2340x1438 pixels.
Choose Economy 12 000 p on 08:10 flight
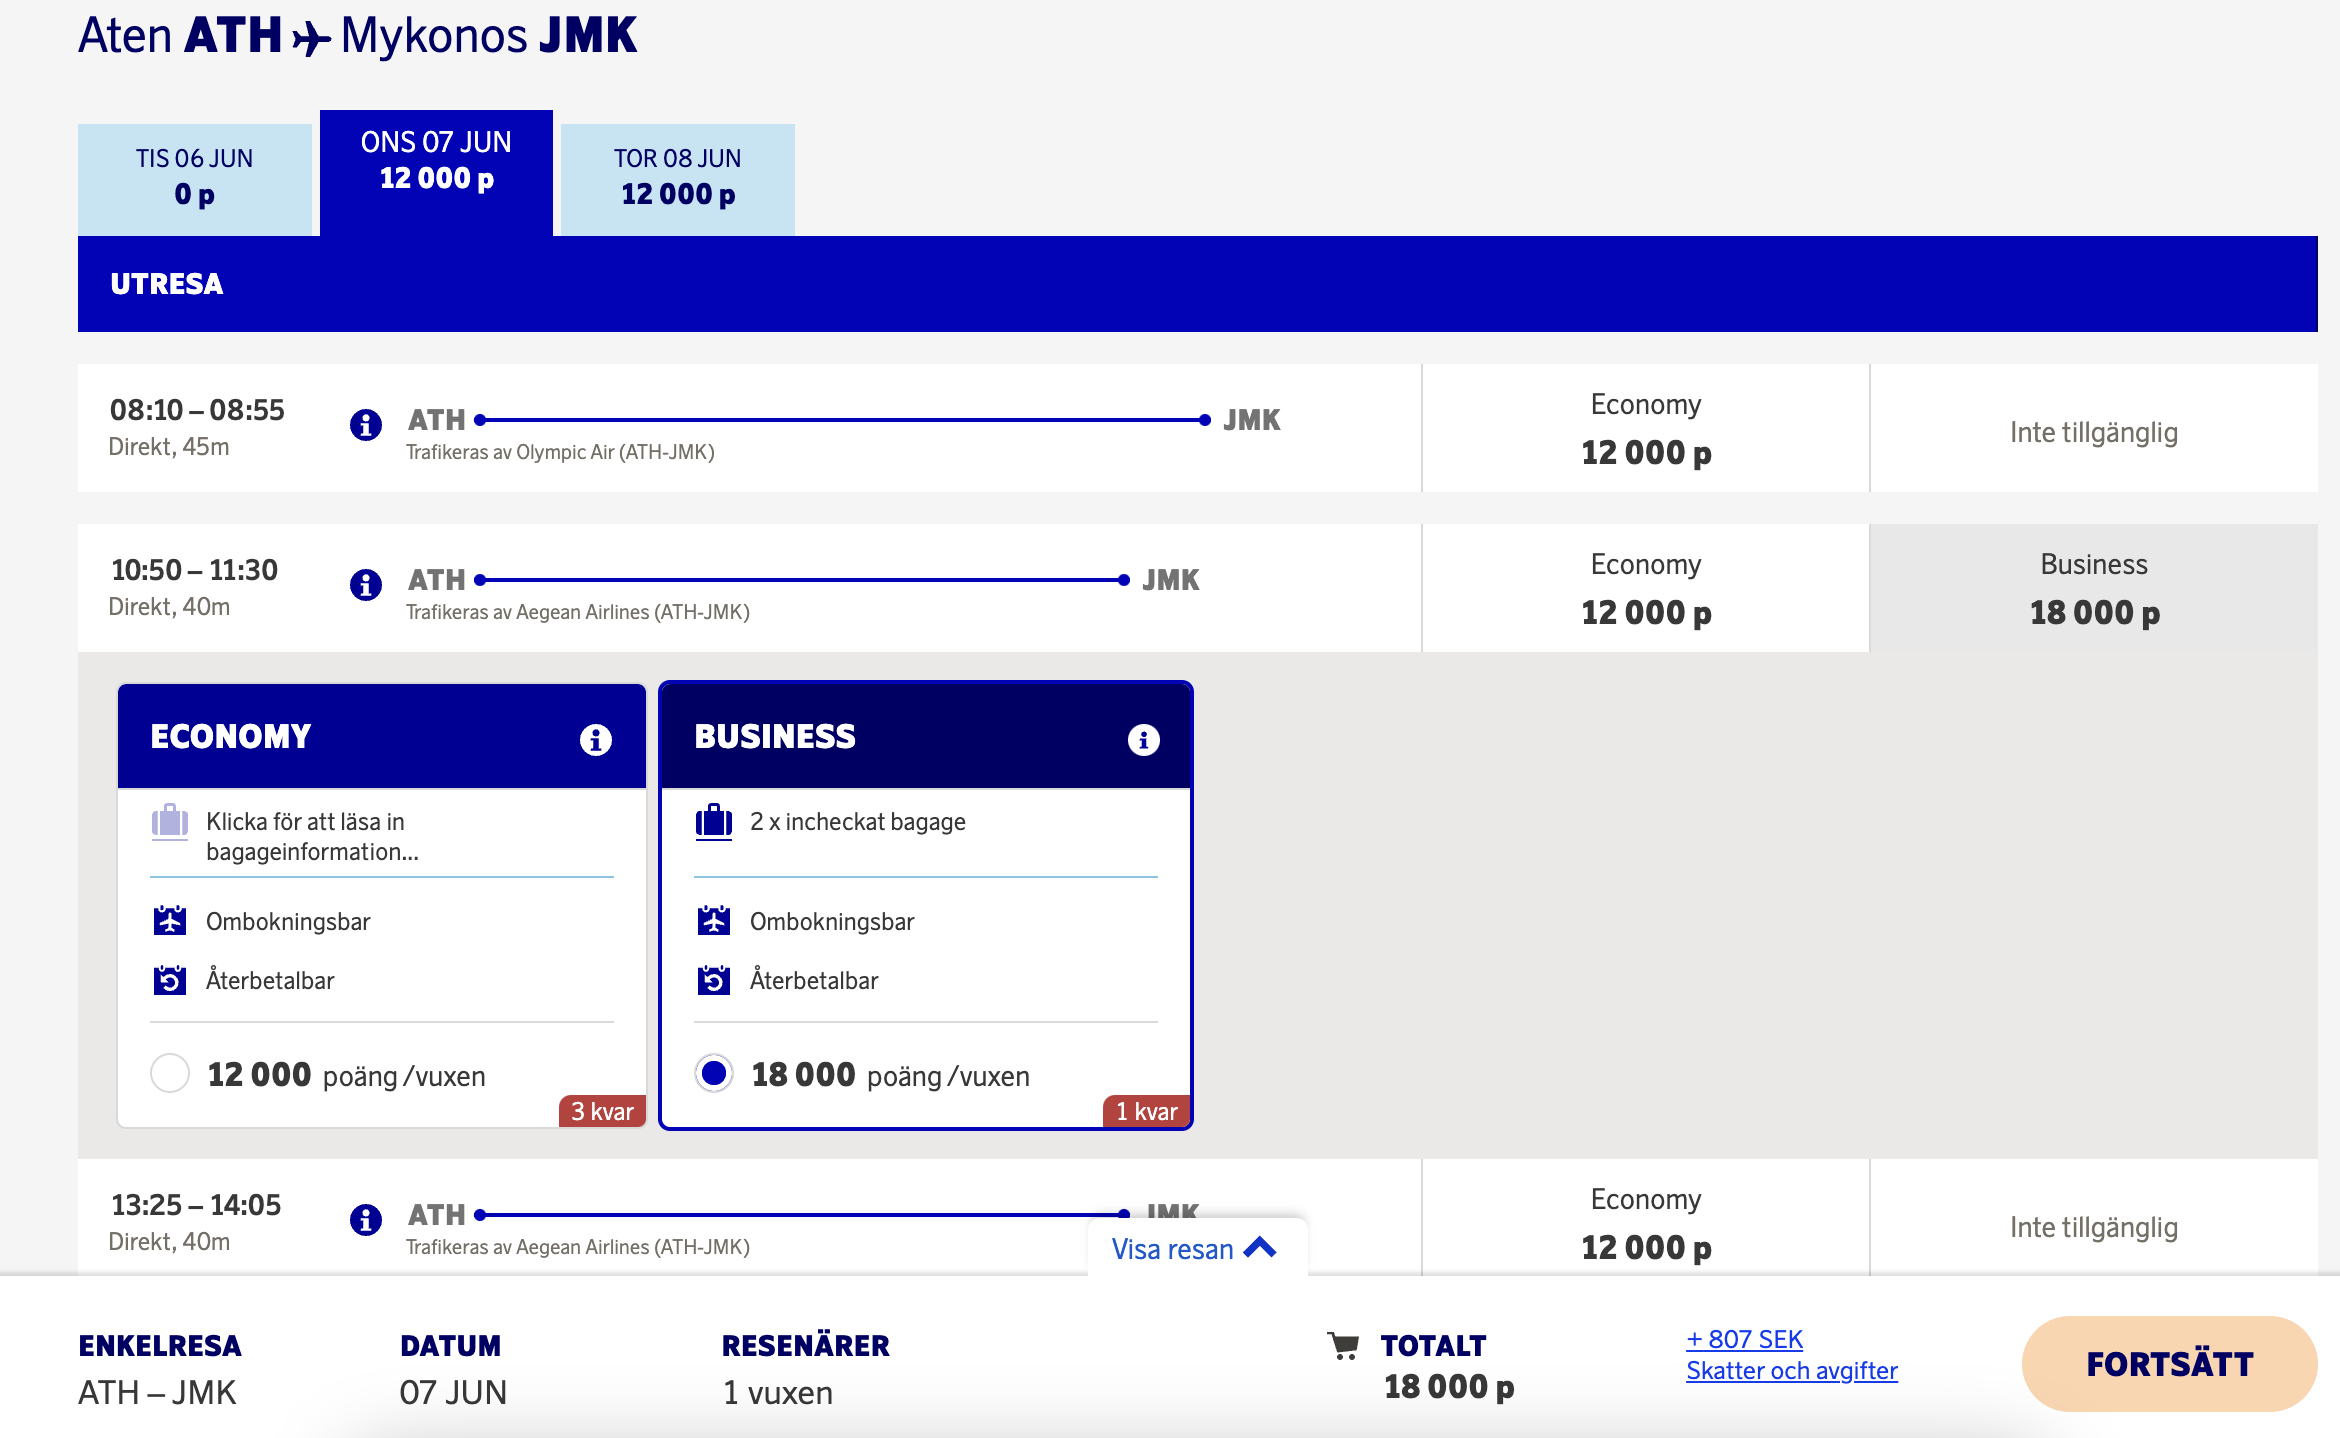[1645, 429]
